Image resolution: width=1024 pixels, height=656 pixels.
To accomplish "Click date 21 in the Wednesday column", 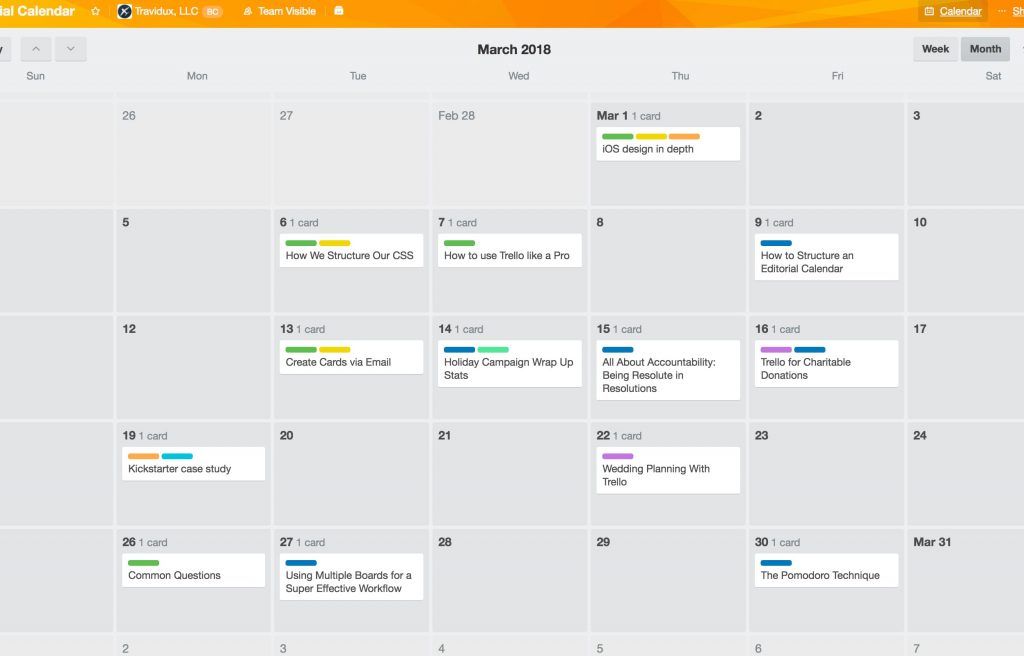I will 445,435.
